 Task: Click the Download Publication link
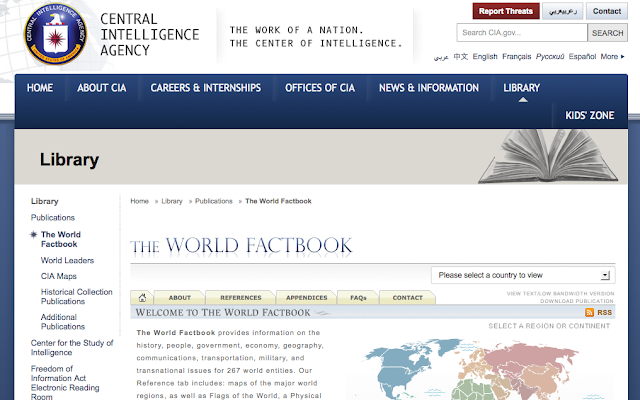coord(577,301)
